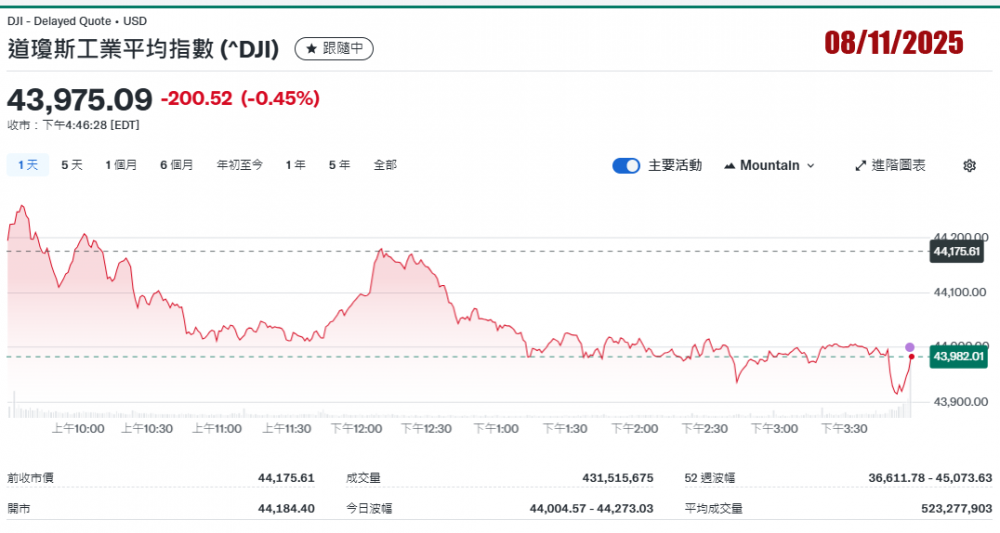
Task: Select the 1年 range tab
Action: click(x=295, y=165)
